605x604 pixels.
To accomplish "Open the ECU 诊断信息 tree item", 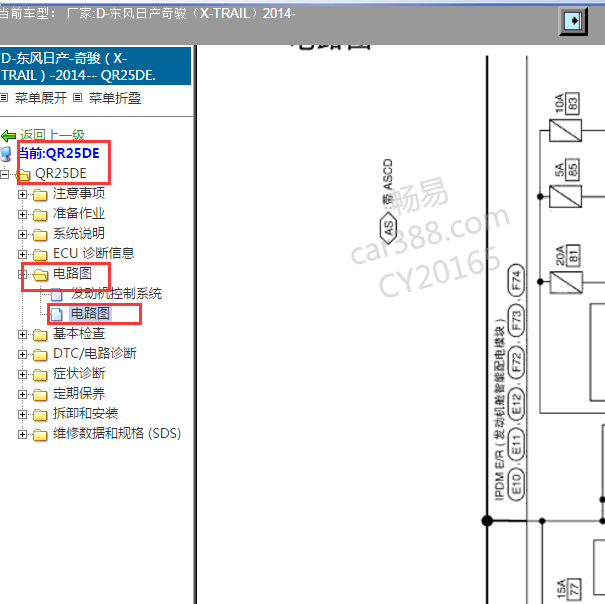I will [94, 254].
